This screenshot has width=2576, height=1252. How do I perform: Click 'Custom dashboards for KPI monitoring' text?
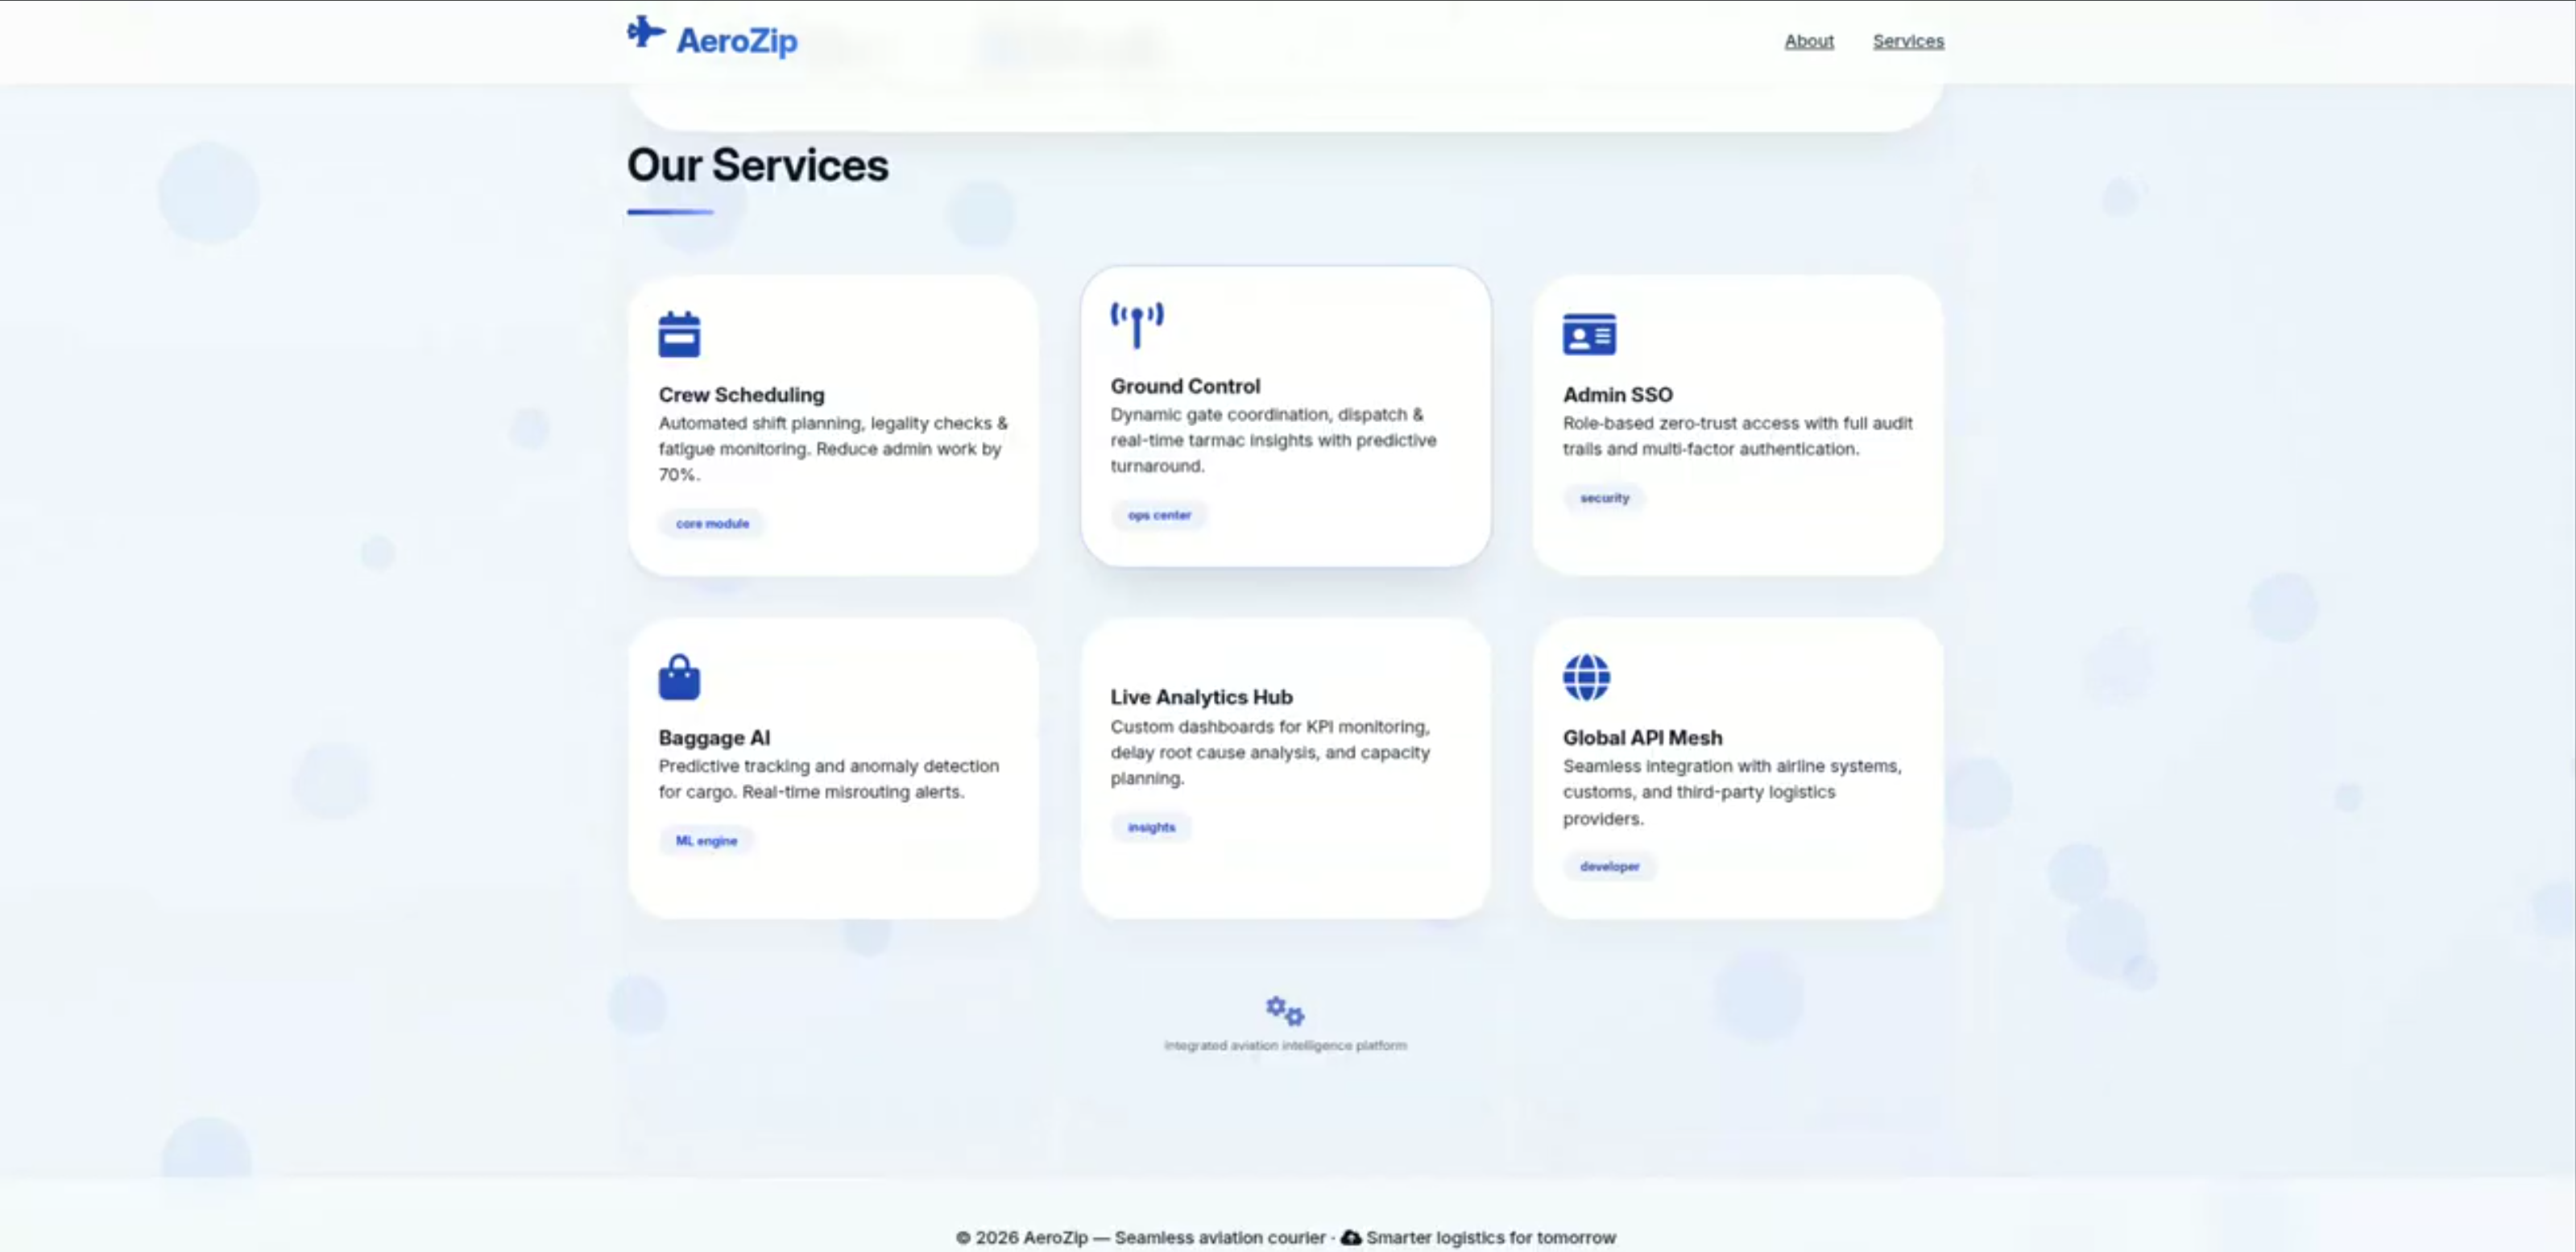(1270, 752)
